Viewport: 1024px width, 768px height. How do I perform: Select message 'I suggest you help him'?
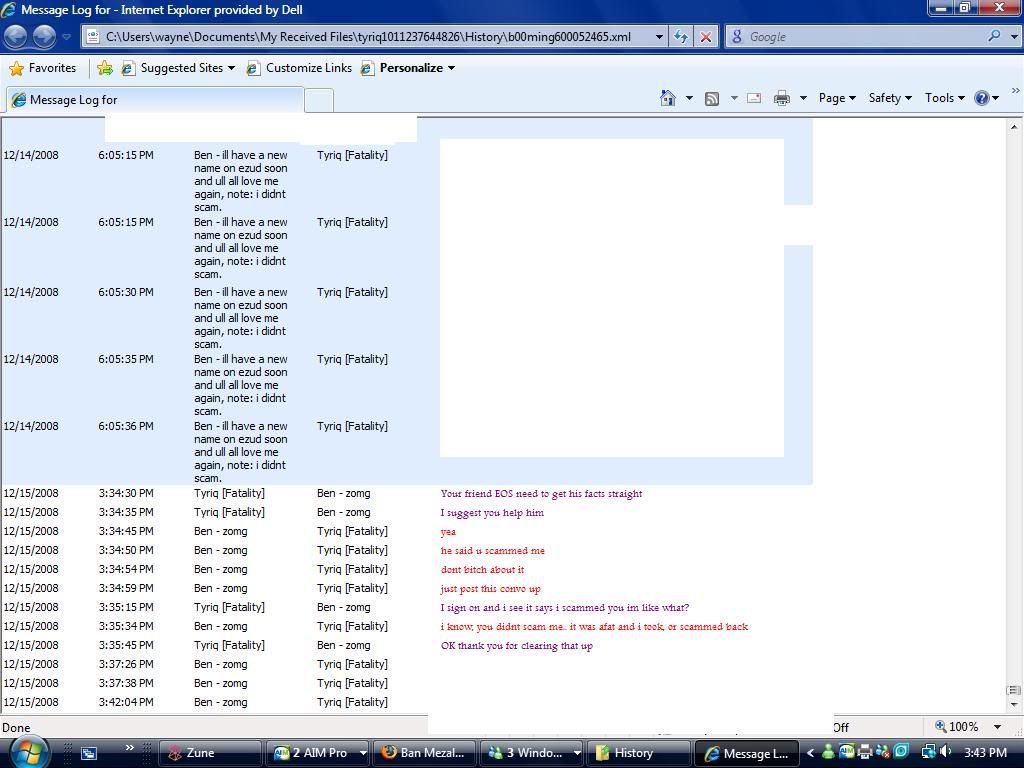(492, 513)
